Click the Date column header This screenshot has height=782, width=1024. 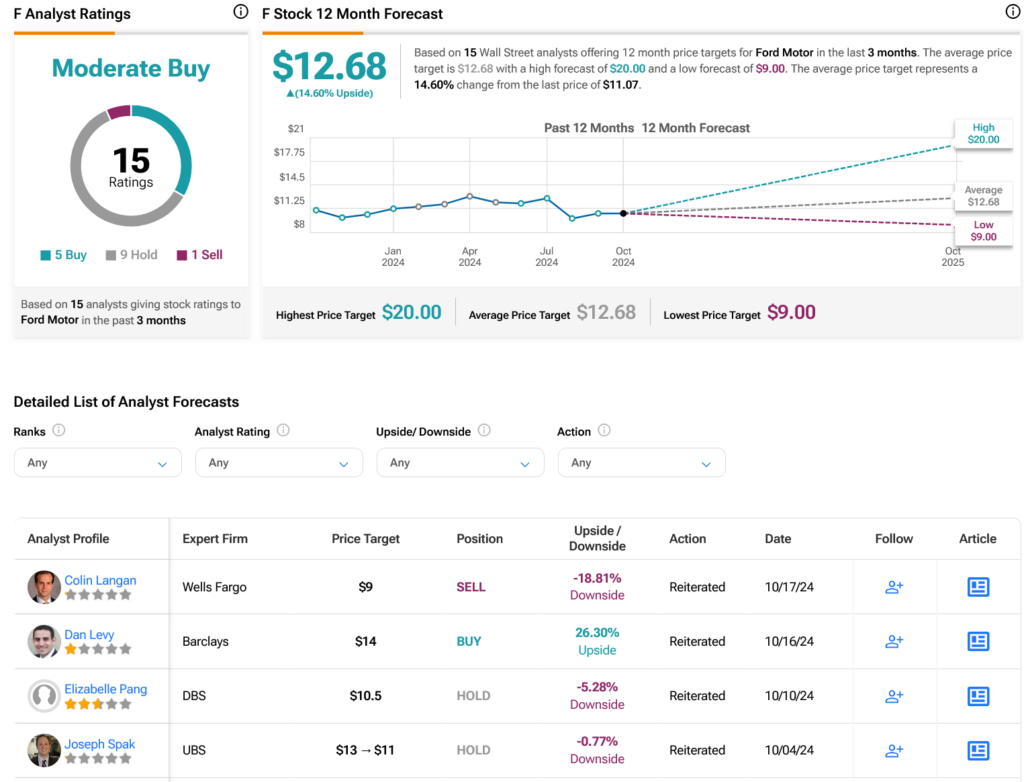[x=777, y=538]
